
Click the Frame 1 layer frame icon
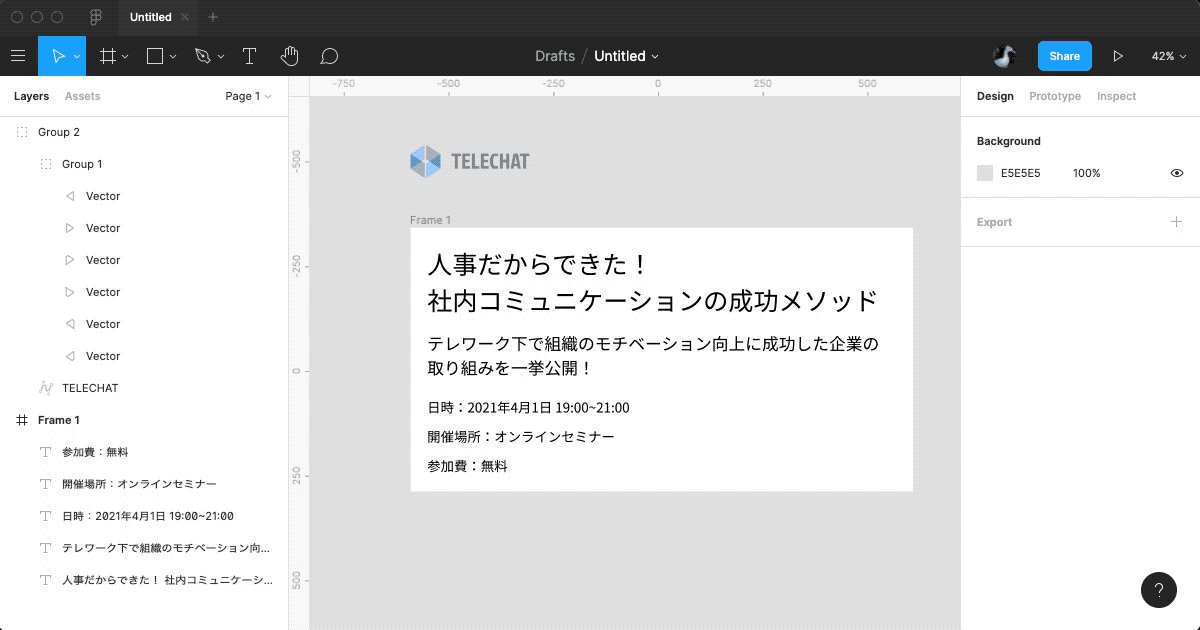pyautogui.click(x=22, y=420)
